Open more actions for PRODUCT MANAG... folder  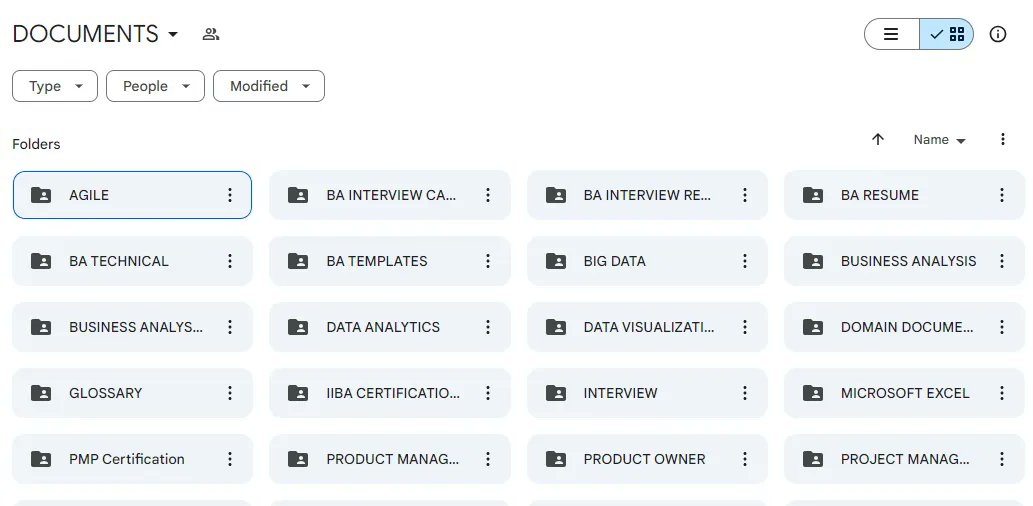pos(488,459)
